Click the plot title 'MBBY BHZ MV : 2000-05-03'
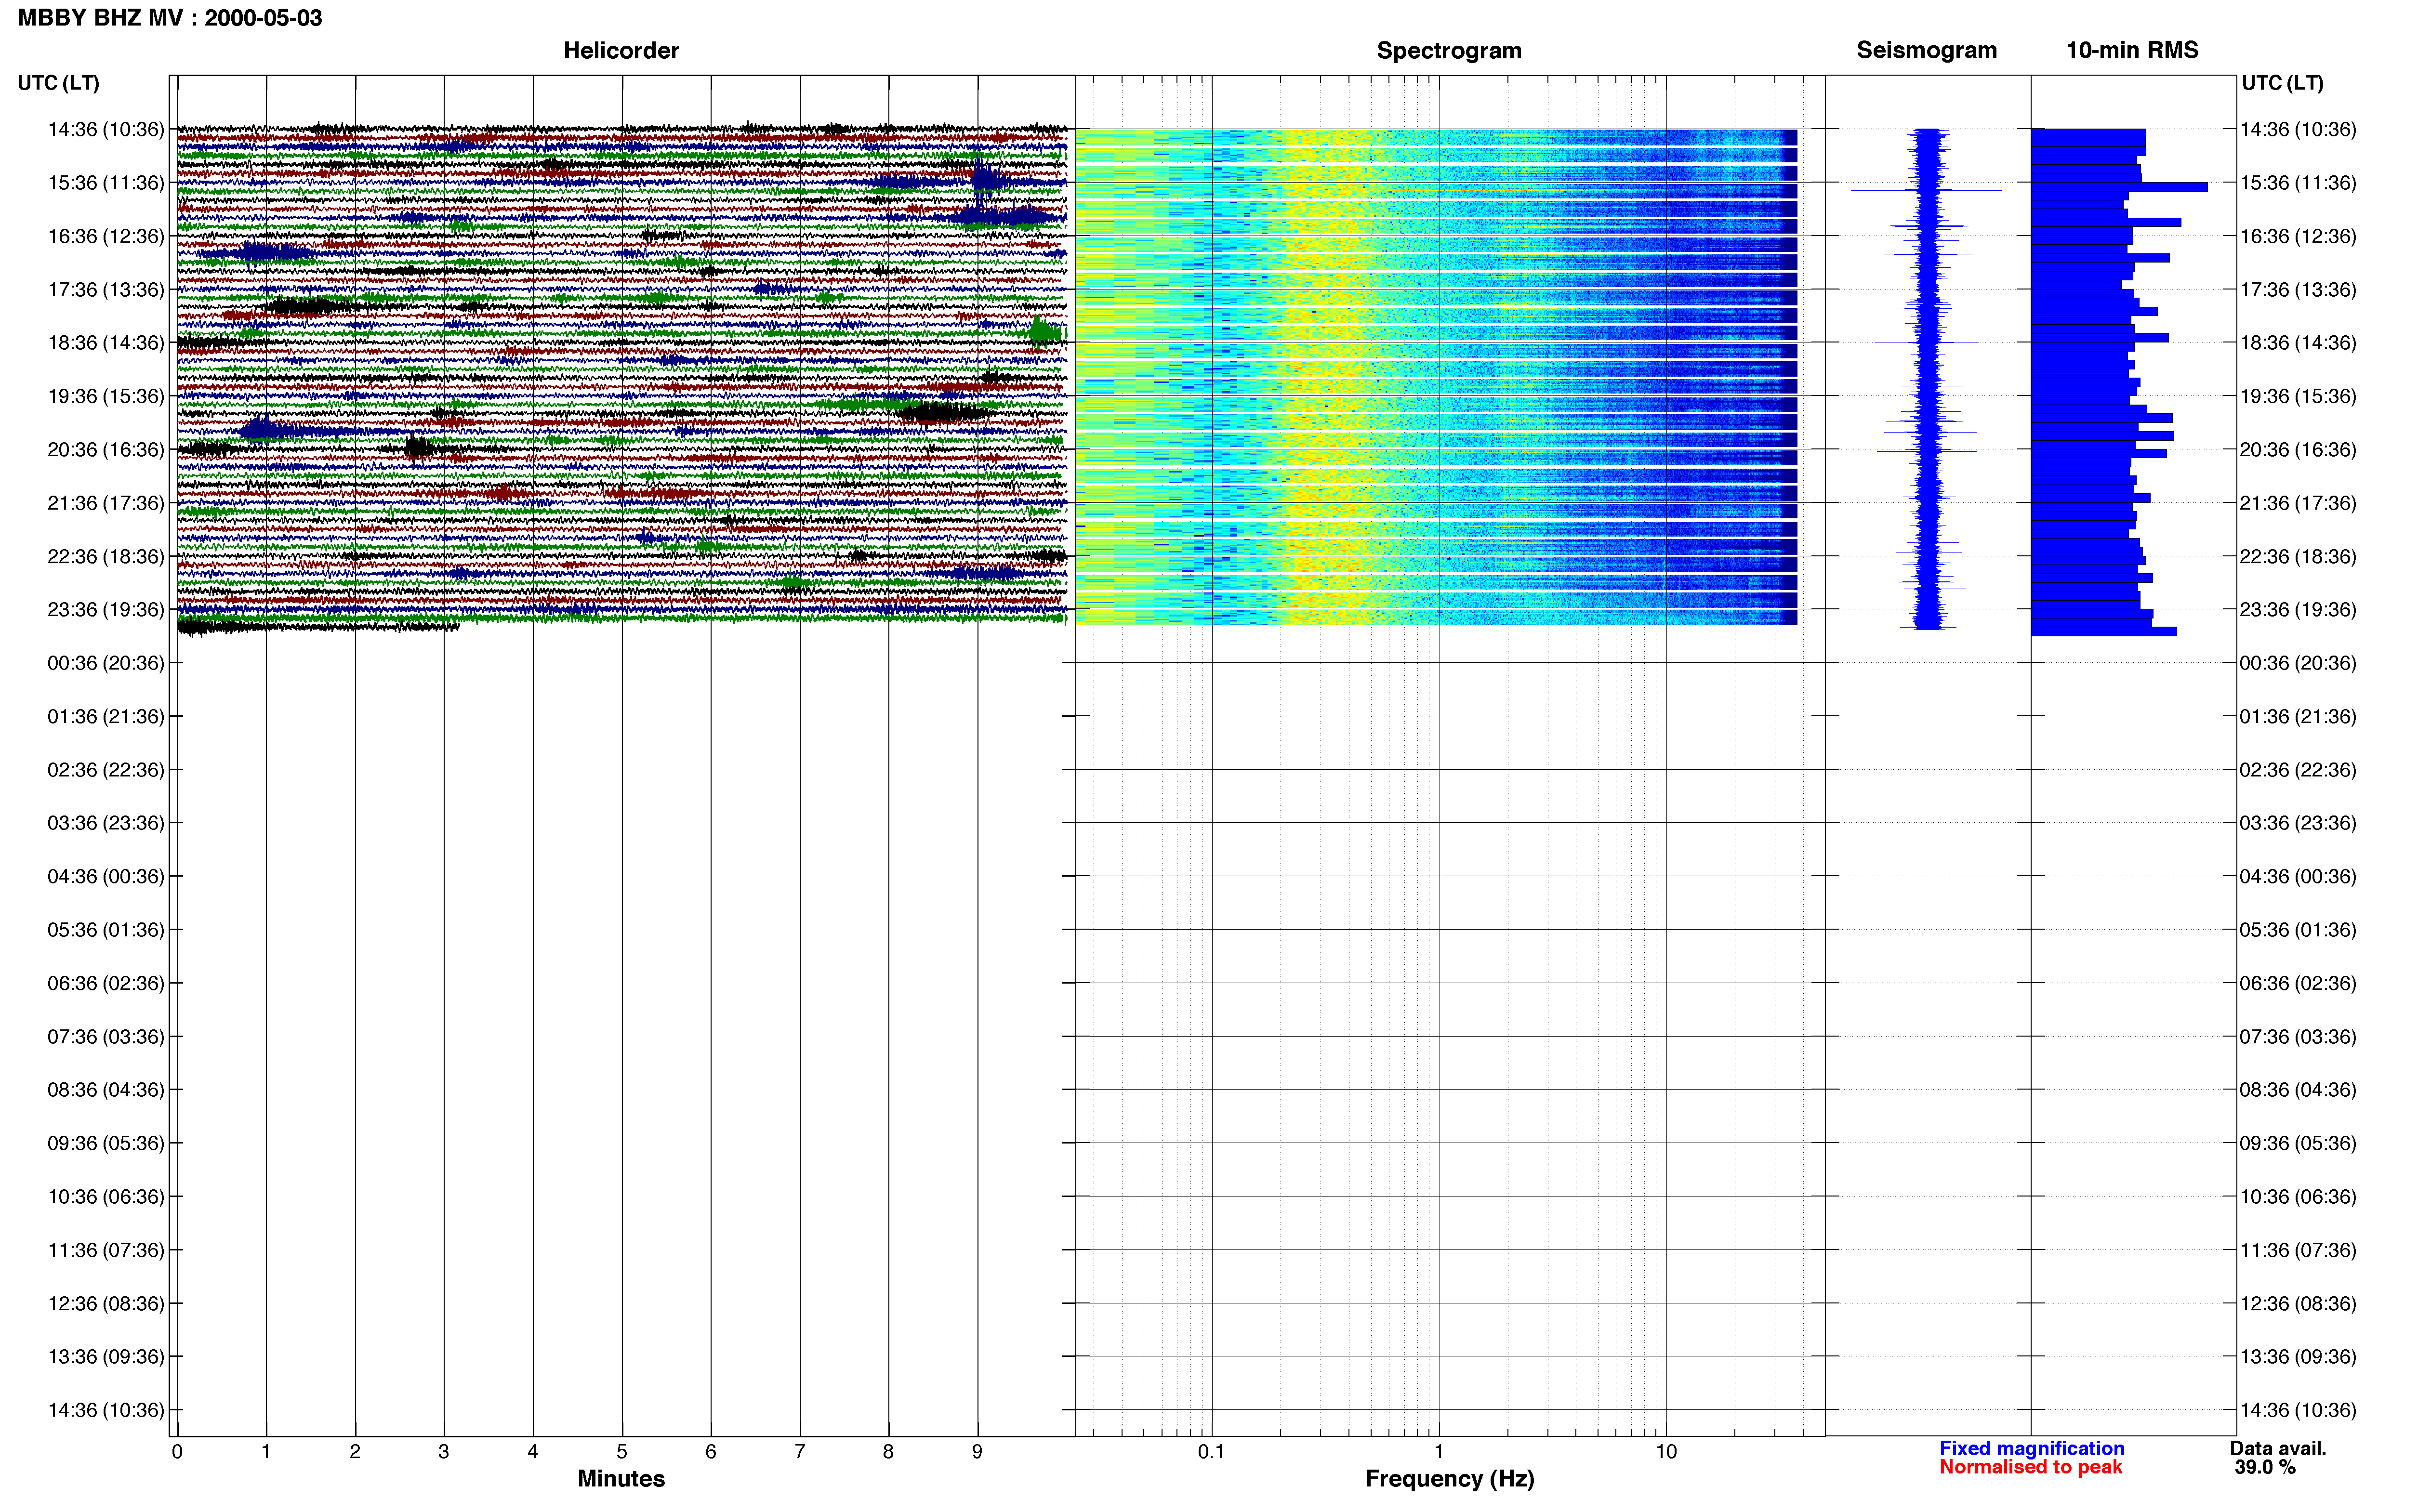Viewport: 2418px width, 1512px height. (x=170, y=18)
